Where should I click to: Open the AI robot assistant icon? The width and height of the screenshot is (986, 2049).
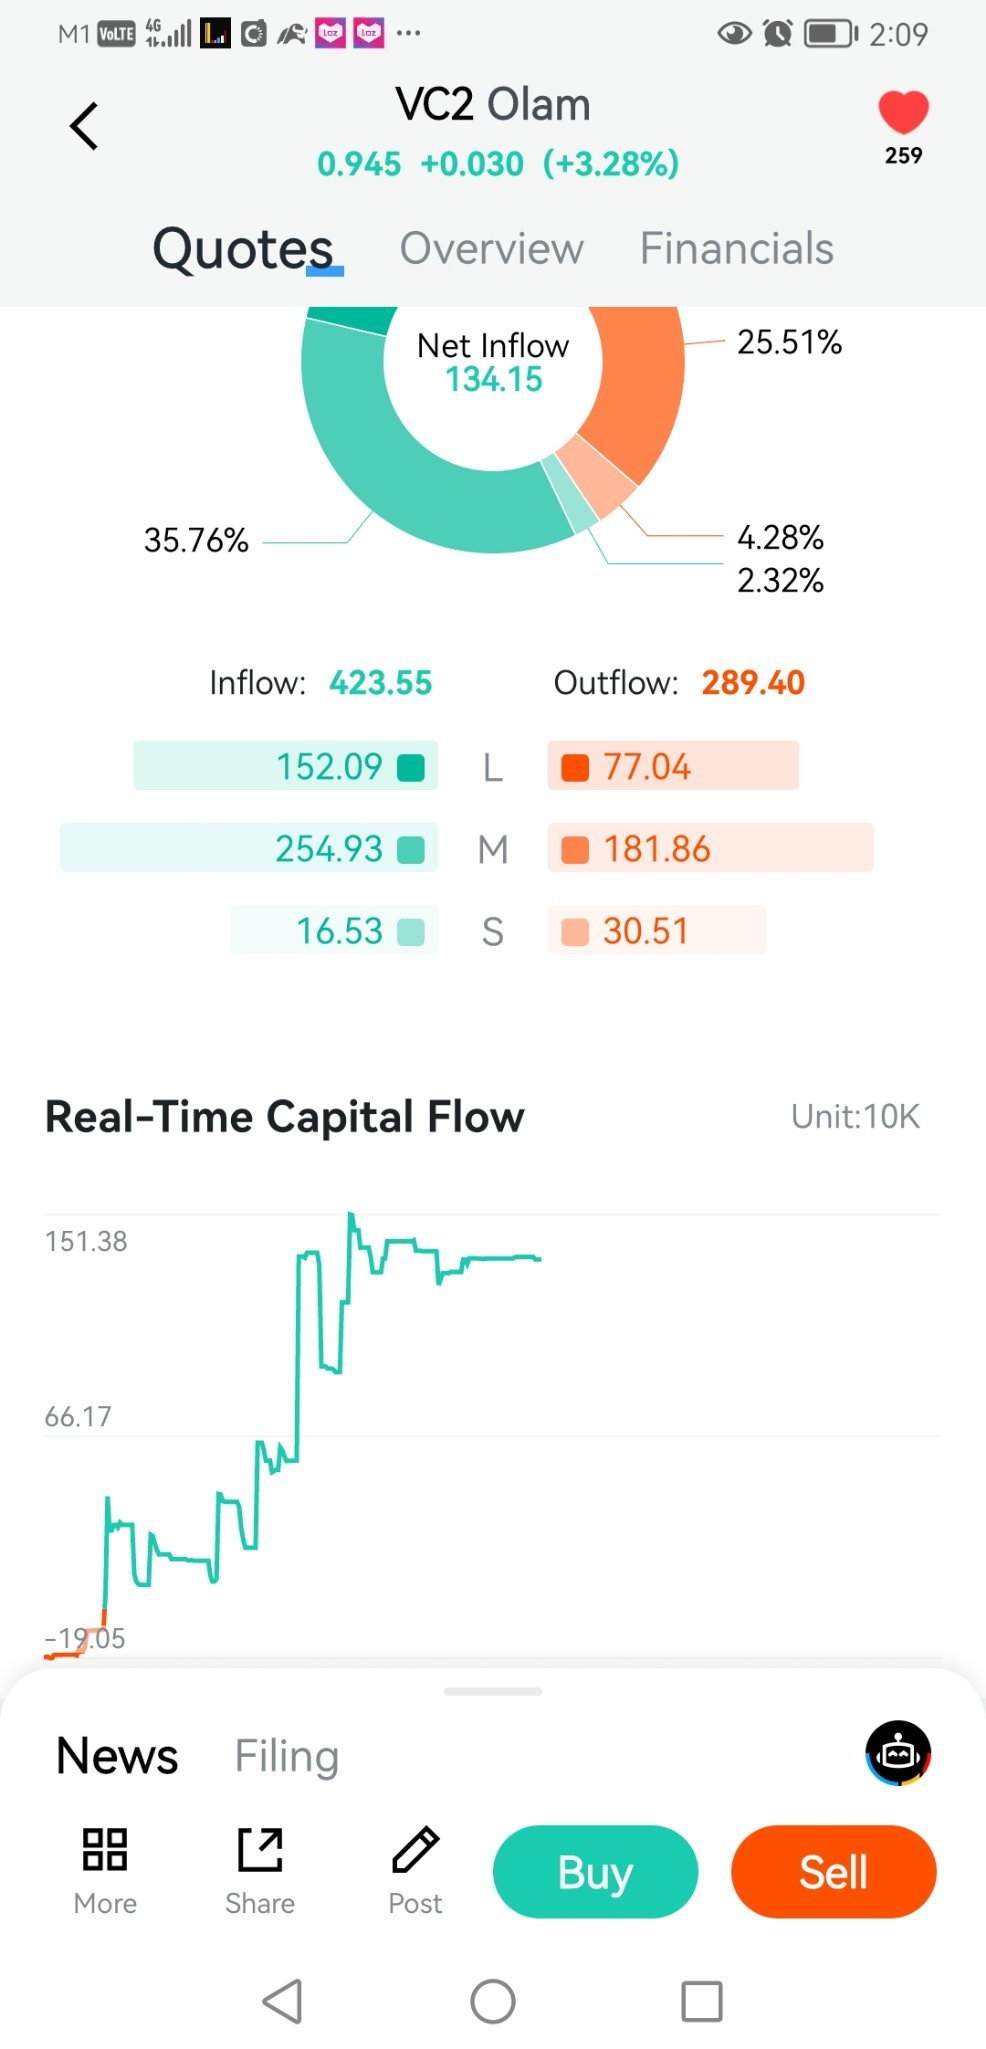pos(898,1752)
